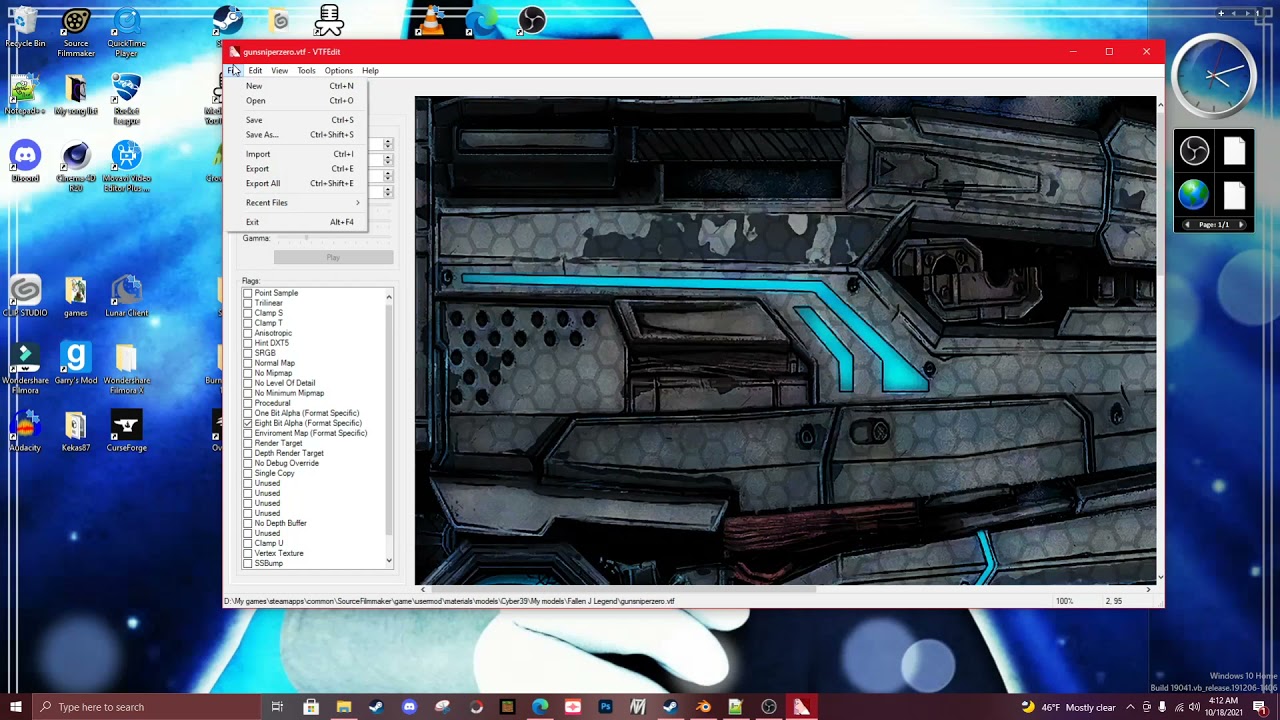Open CLIP STUDIO desktop icon
The width and height of the screenshot is (1280, 720).
point(25,297)
